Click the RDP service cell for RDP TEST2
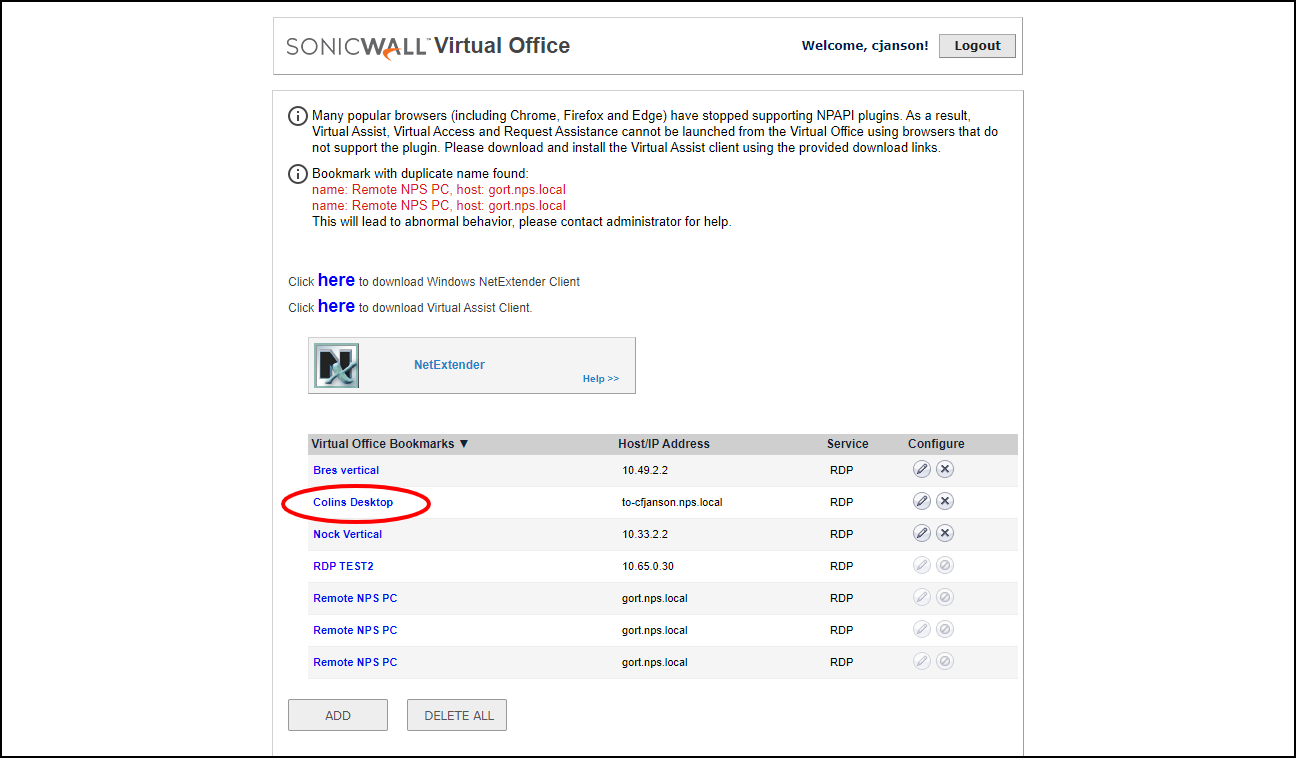 (x=842, y=566)
